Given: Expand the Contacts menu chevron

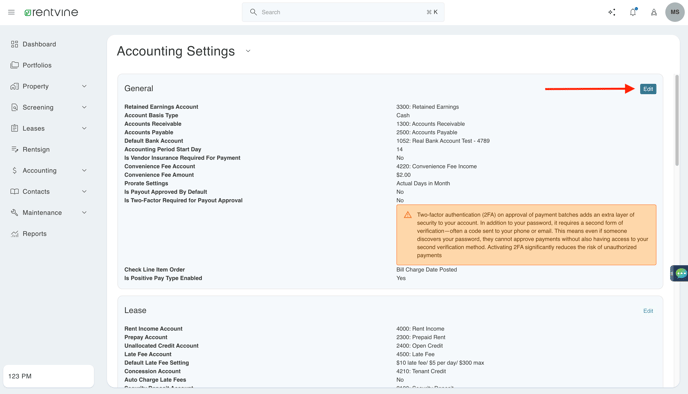Looking at the screenshot, I should click(84, 191).
